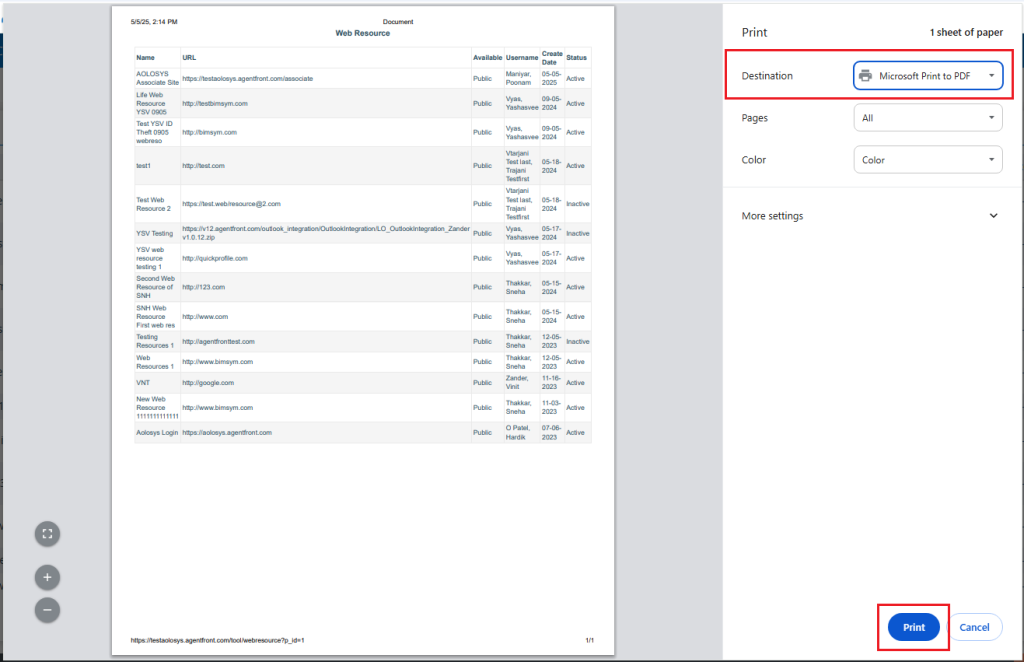The width and height of the screenshot is (1024, 662).
Task: Click the Print button
Action: [913, 627]
